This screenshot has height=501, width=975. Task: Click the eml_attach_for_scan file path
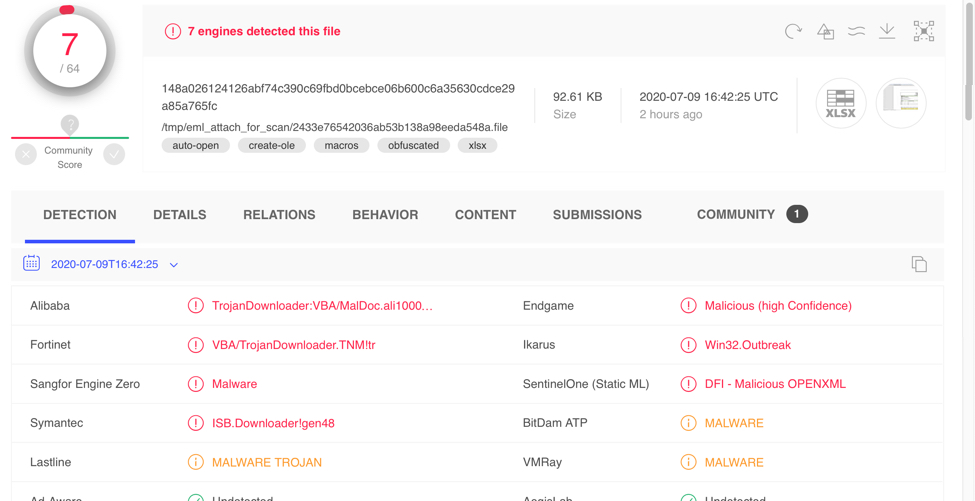(x=335, y=127)
